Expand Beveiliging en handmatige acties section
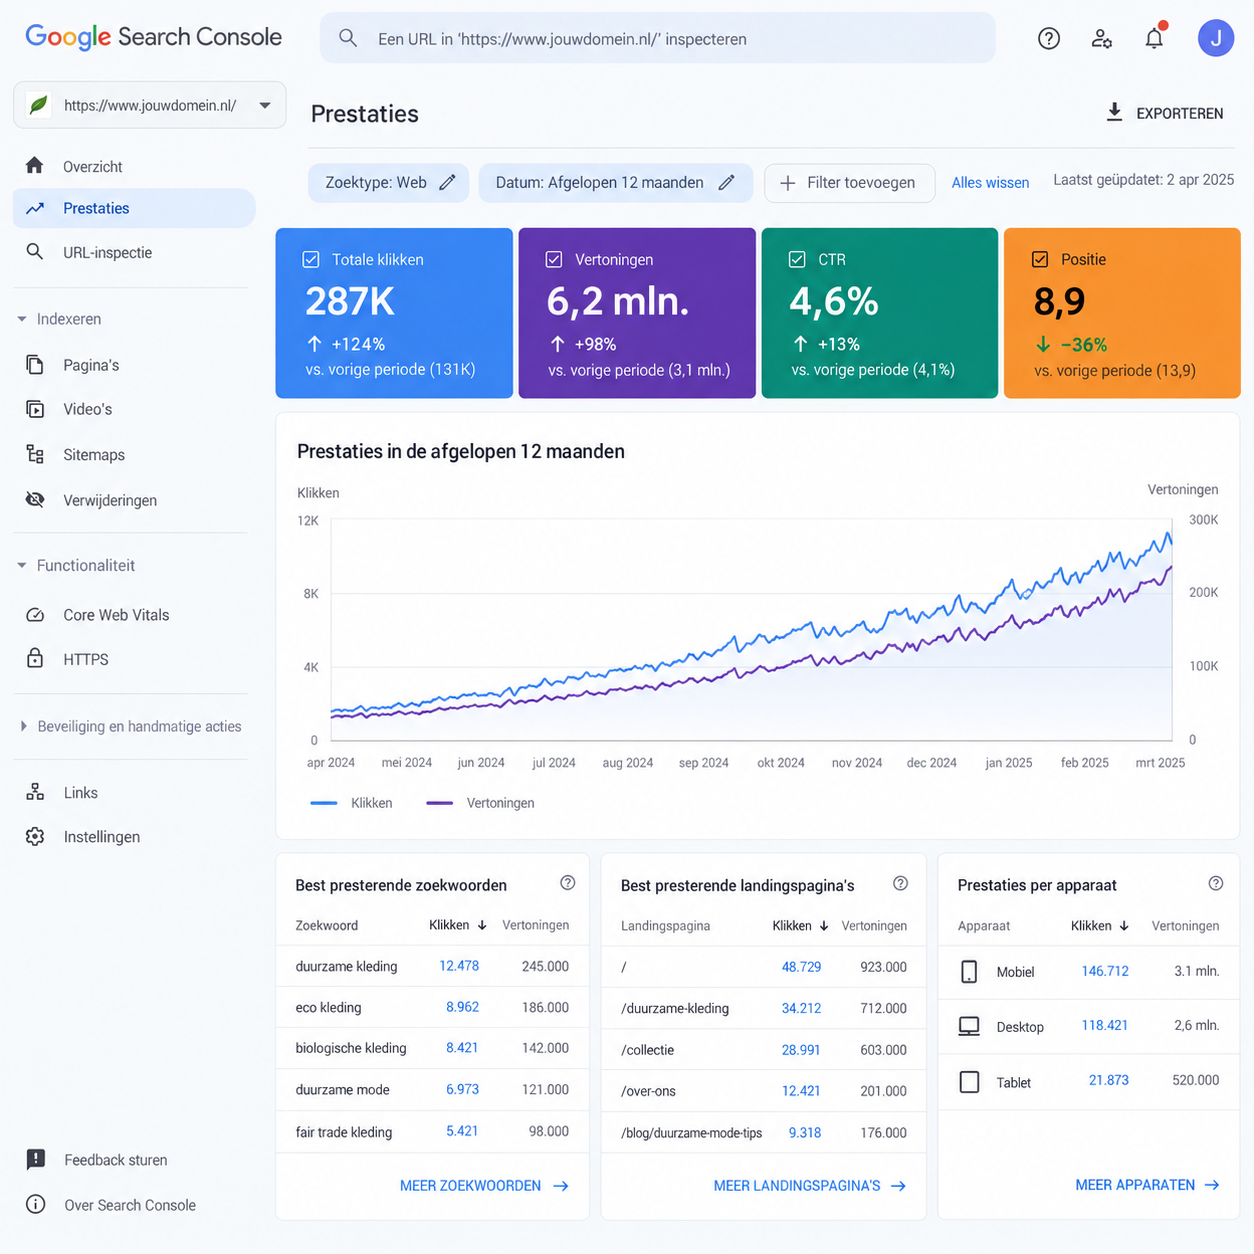1254x1254 pixels. 22,726
